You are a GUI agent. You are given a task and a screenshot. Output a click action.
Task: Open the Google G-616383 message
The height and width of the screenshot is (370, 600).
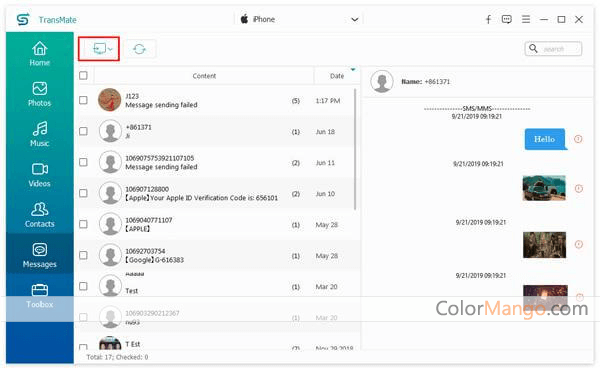[154, 260]
